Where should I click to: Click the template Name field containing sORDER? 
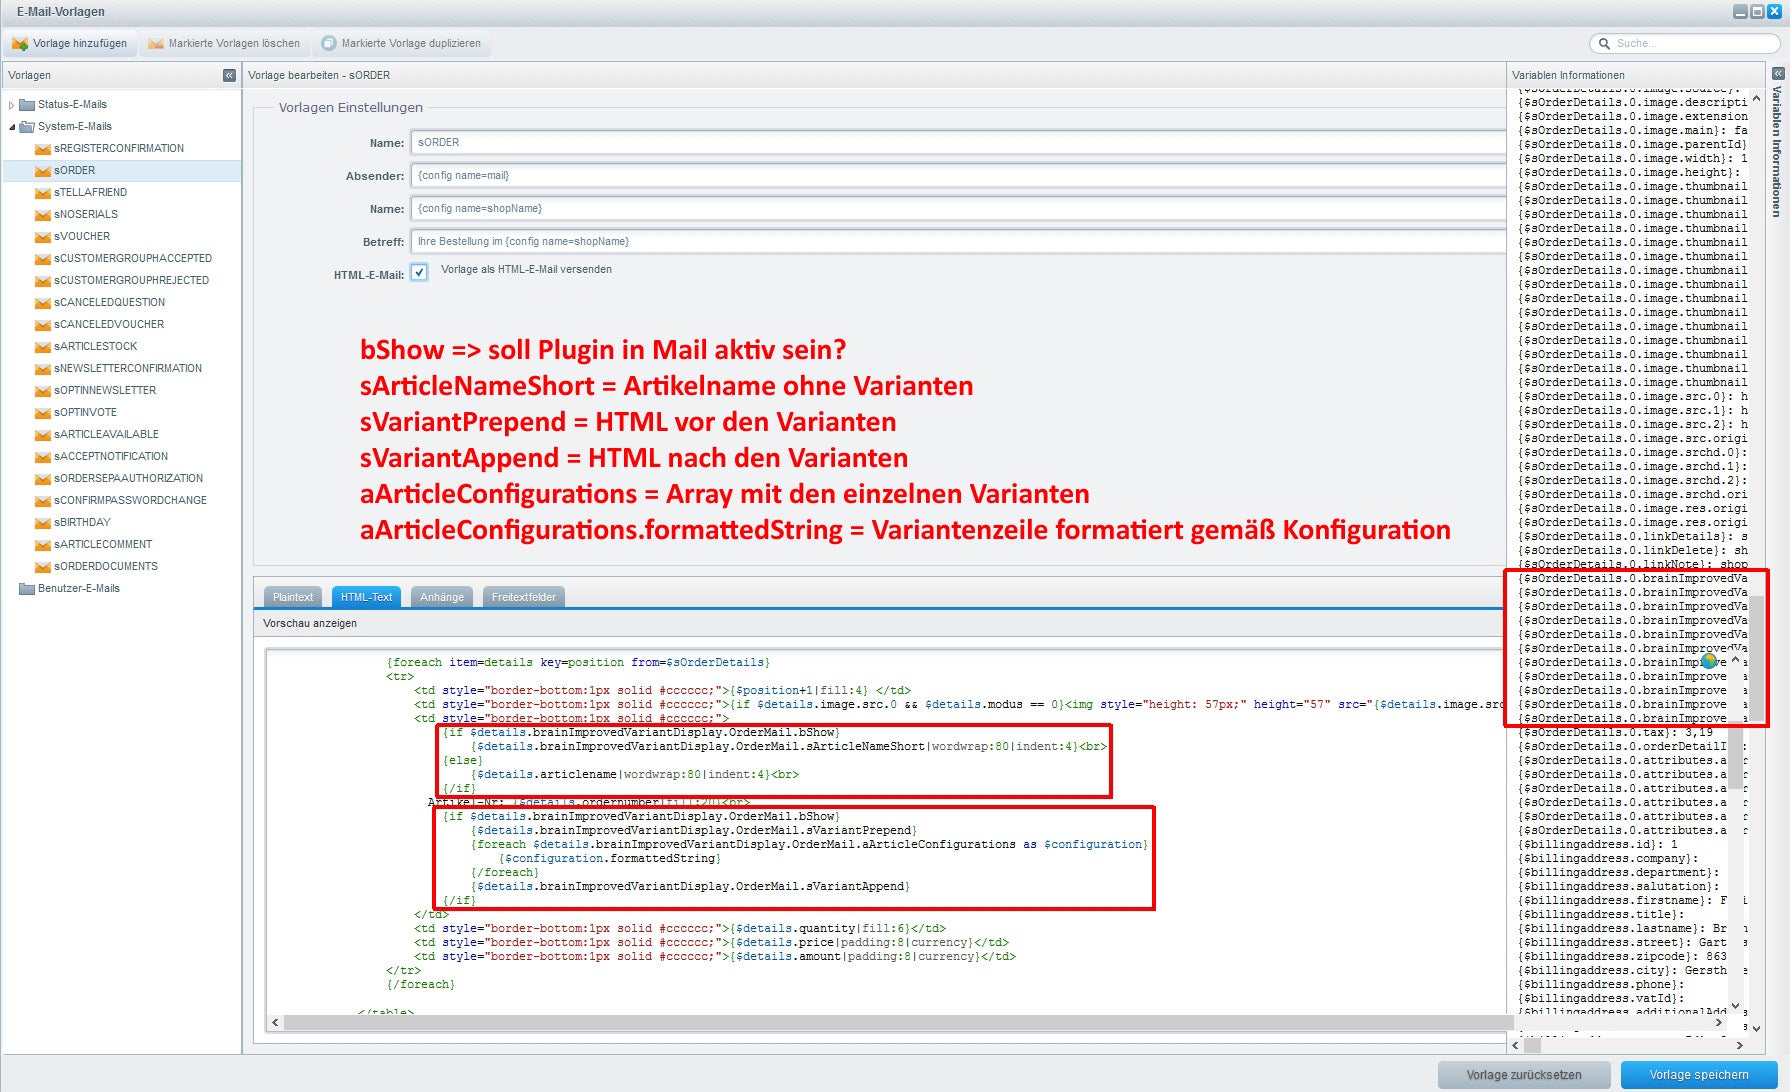958,142
